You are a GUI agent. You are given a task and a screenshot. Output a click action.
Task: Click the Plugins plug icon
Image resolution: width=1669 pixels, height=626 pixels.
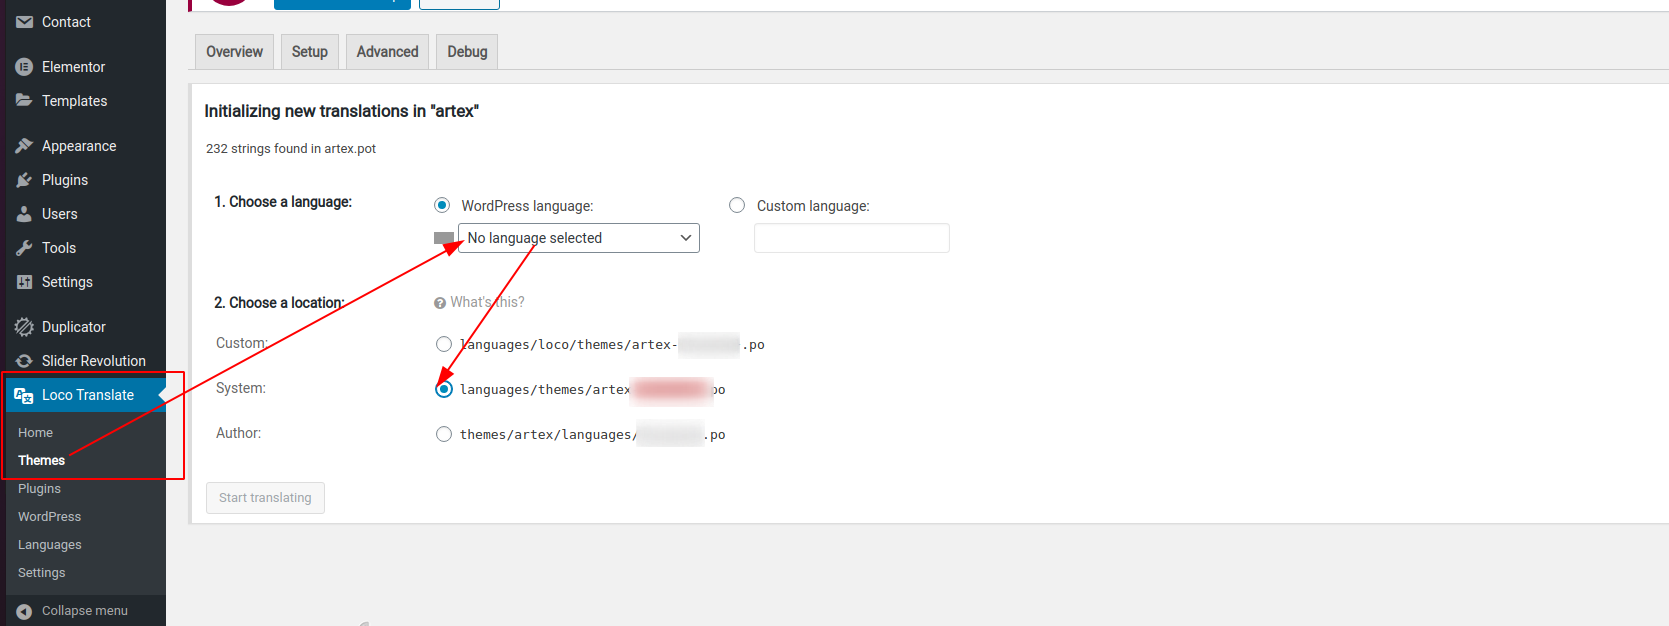(x=24, y=180)
